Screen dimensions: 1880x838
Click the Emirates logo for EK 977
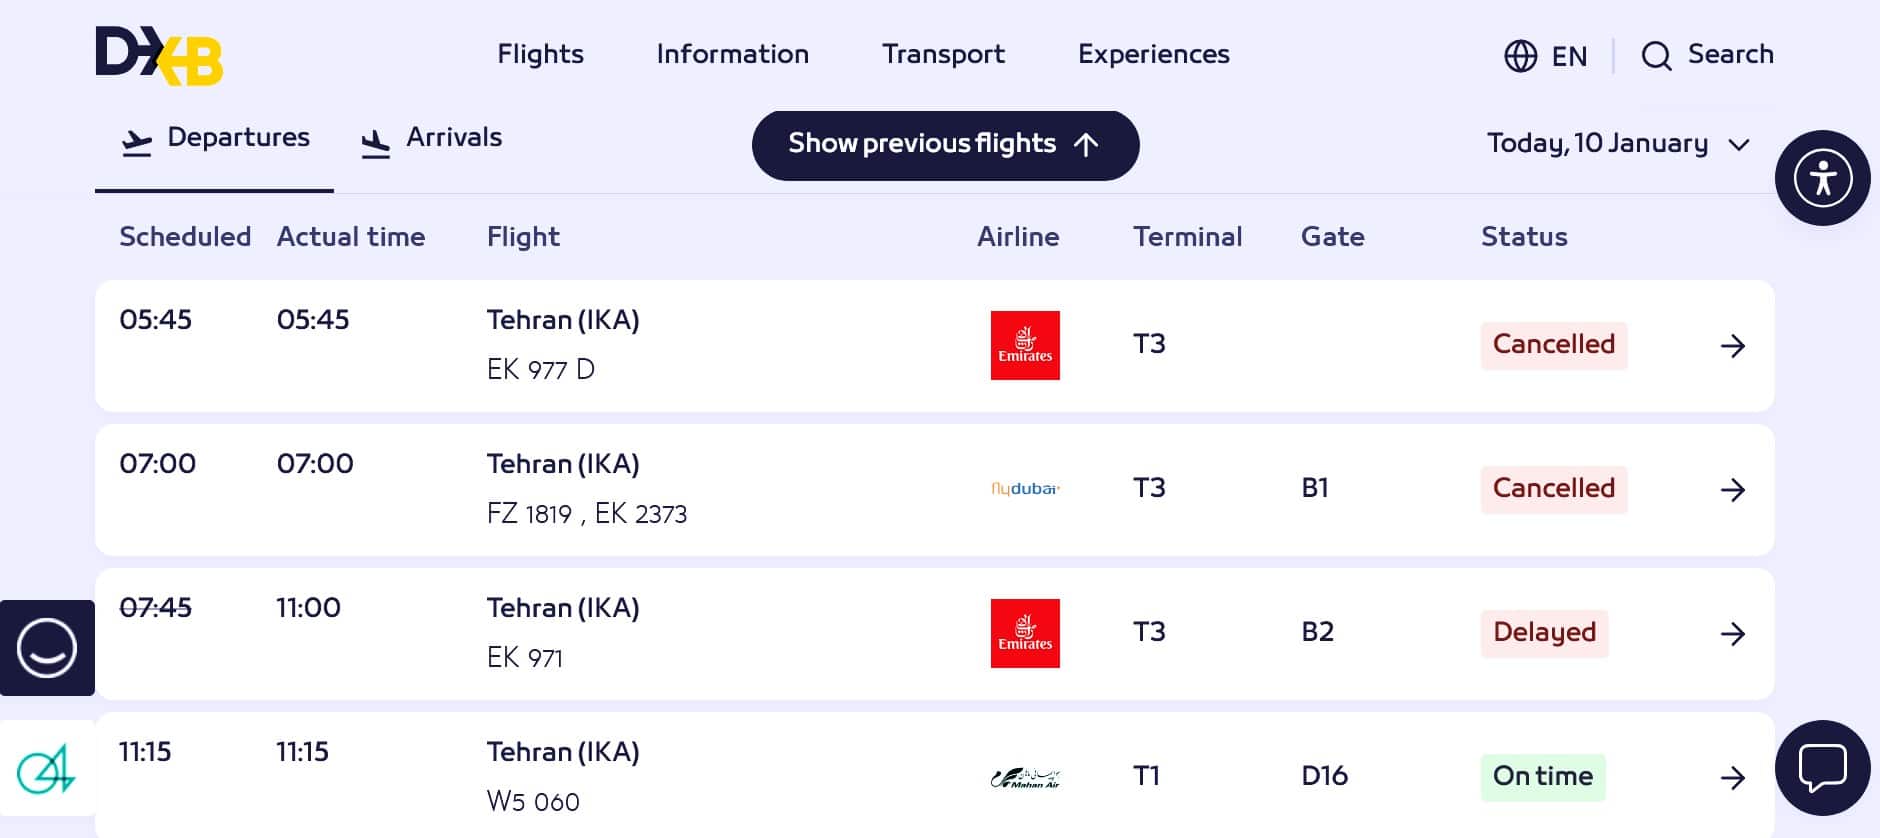[x=1025, y=346]
